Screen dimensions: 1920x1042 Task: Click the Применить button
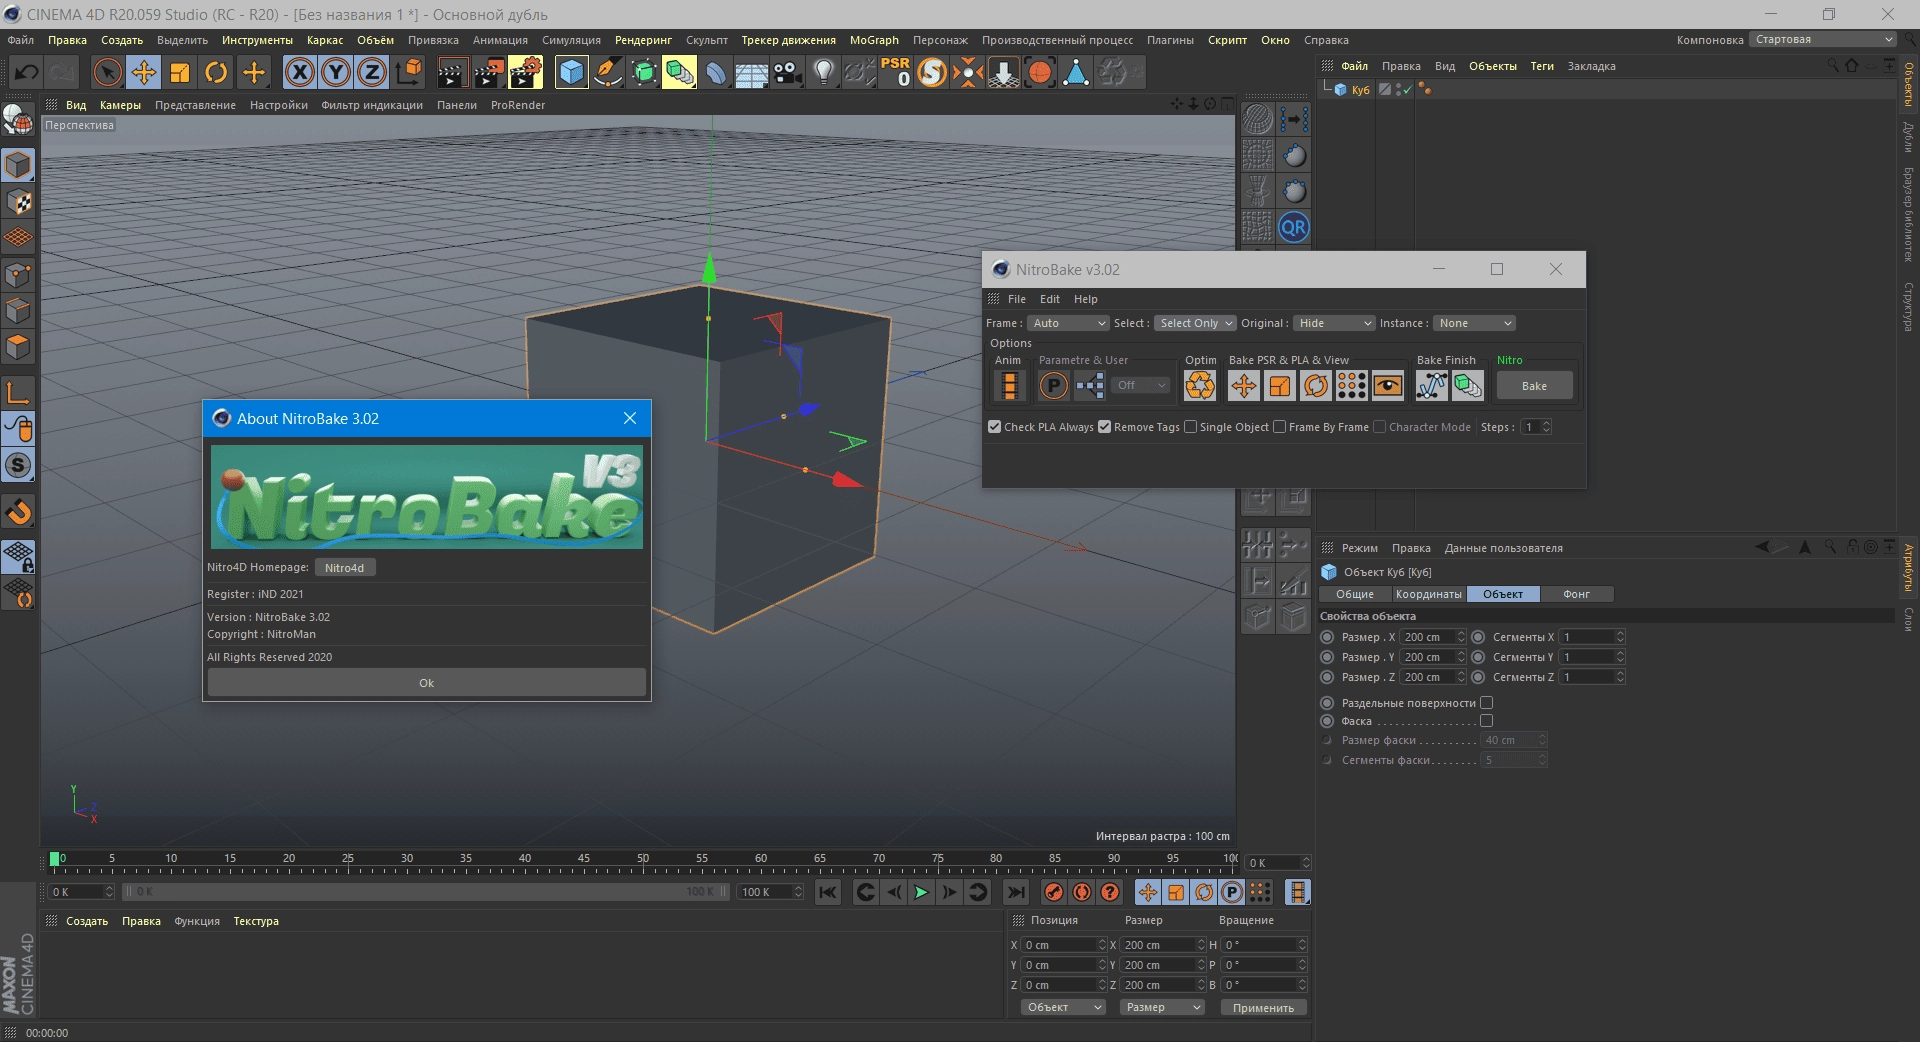pos(1263,1007)
